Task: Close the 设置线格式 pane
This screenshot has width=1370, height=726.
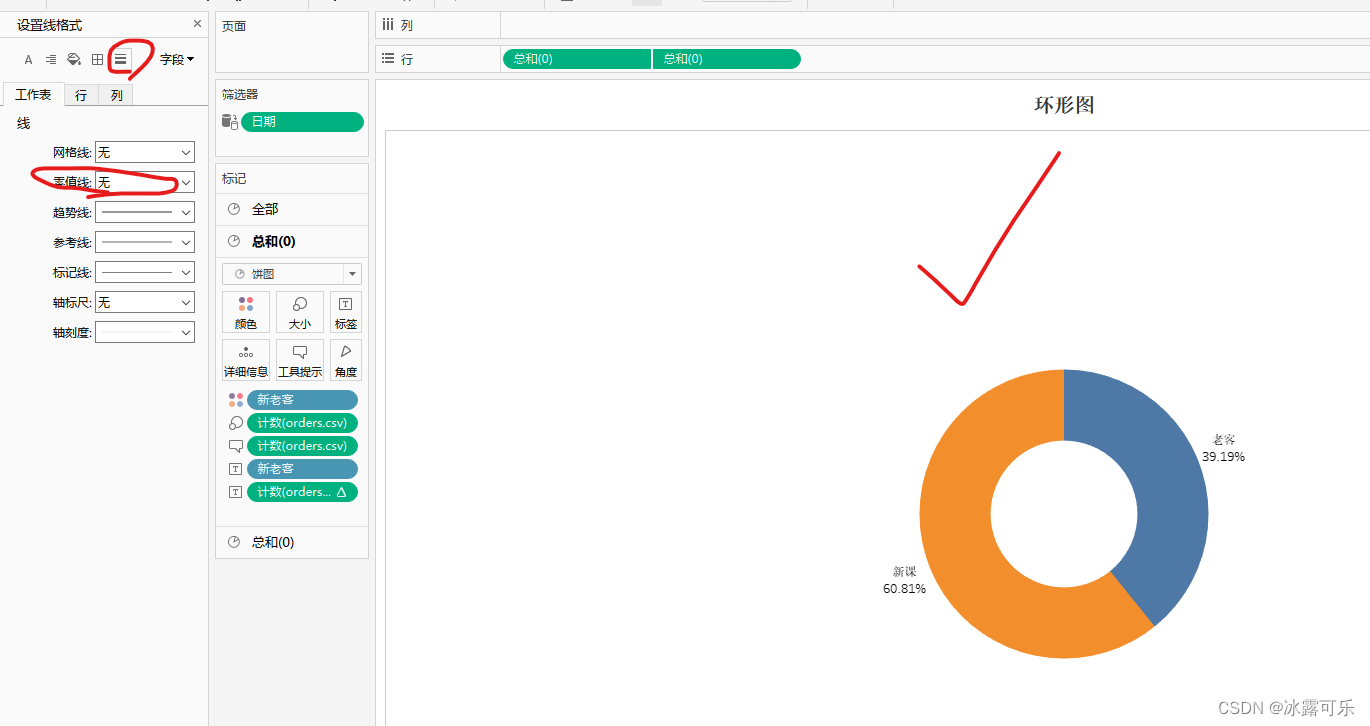Action: (197, 24)
